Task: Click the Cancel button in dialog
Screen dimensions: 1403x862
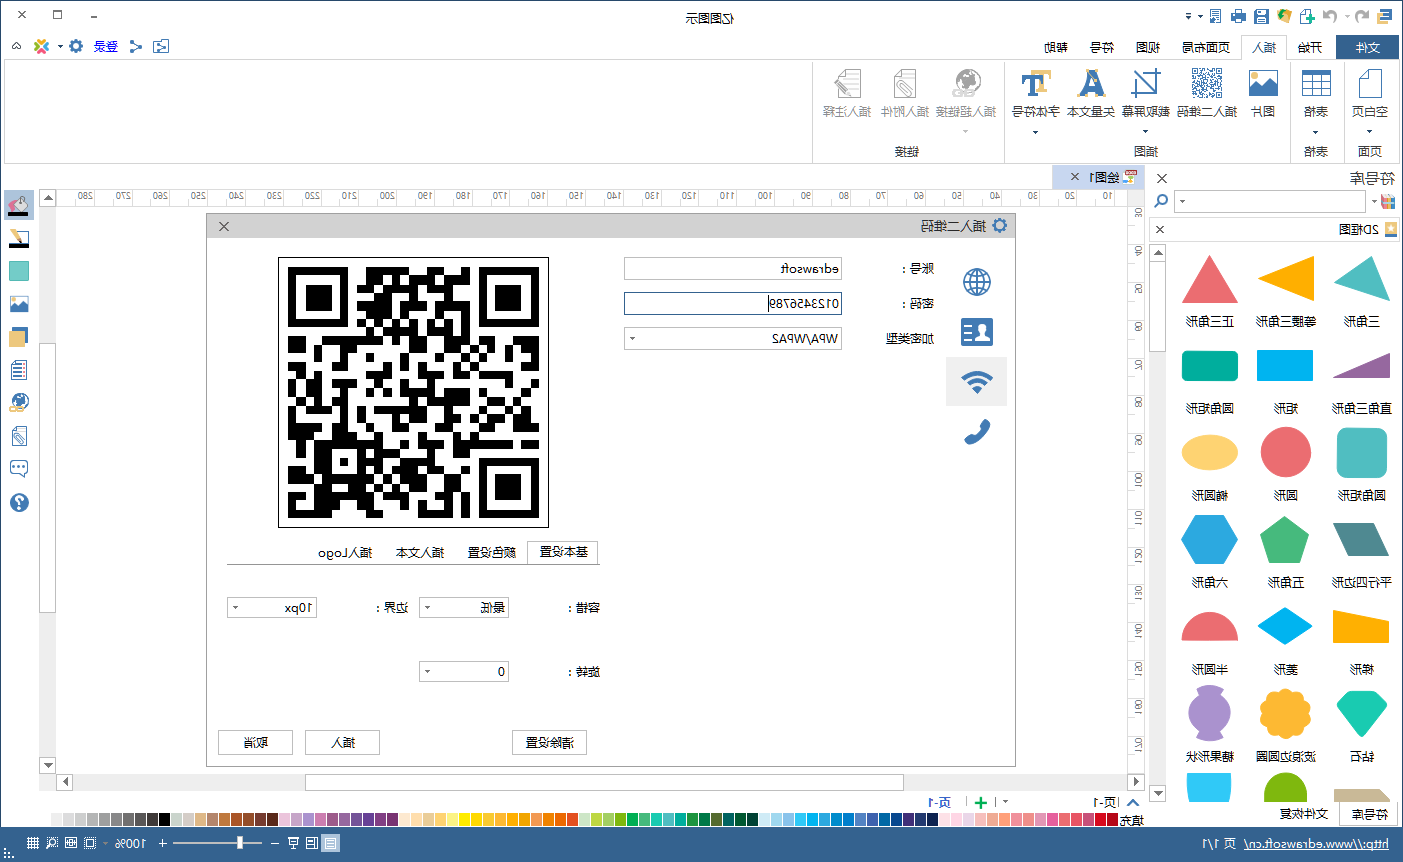Action: pos(255,742)
